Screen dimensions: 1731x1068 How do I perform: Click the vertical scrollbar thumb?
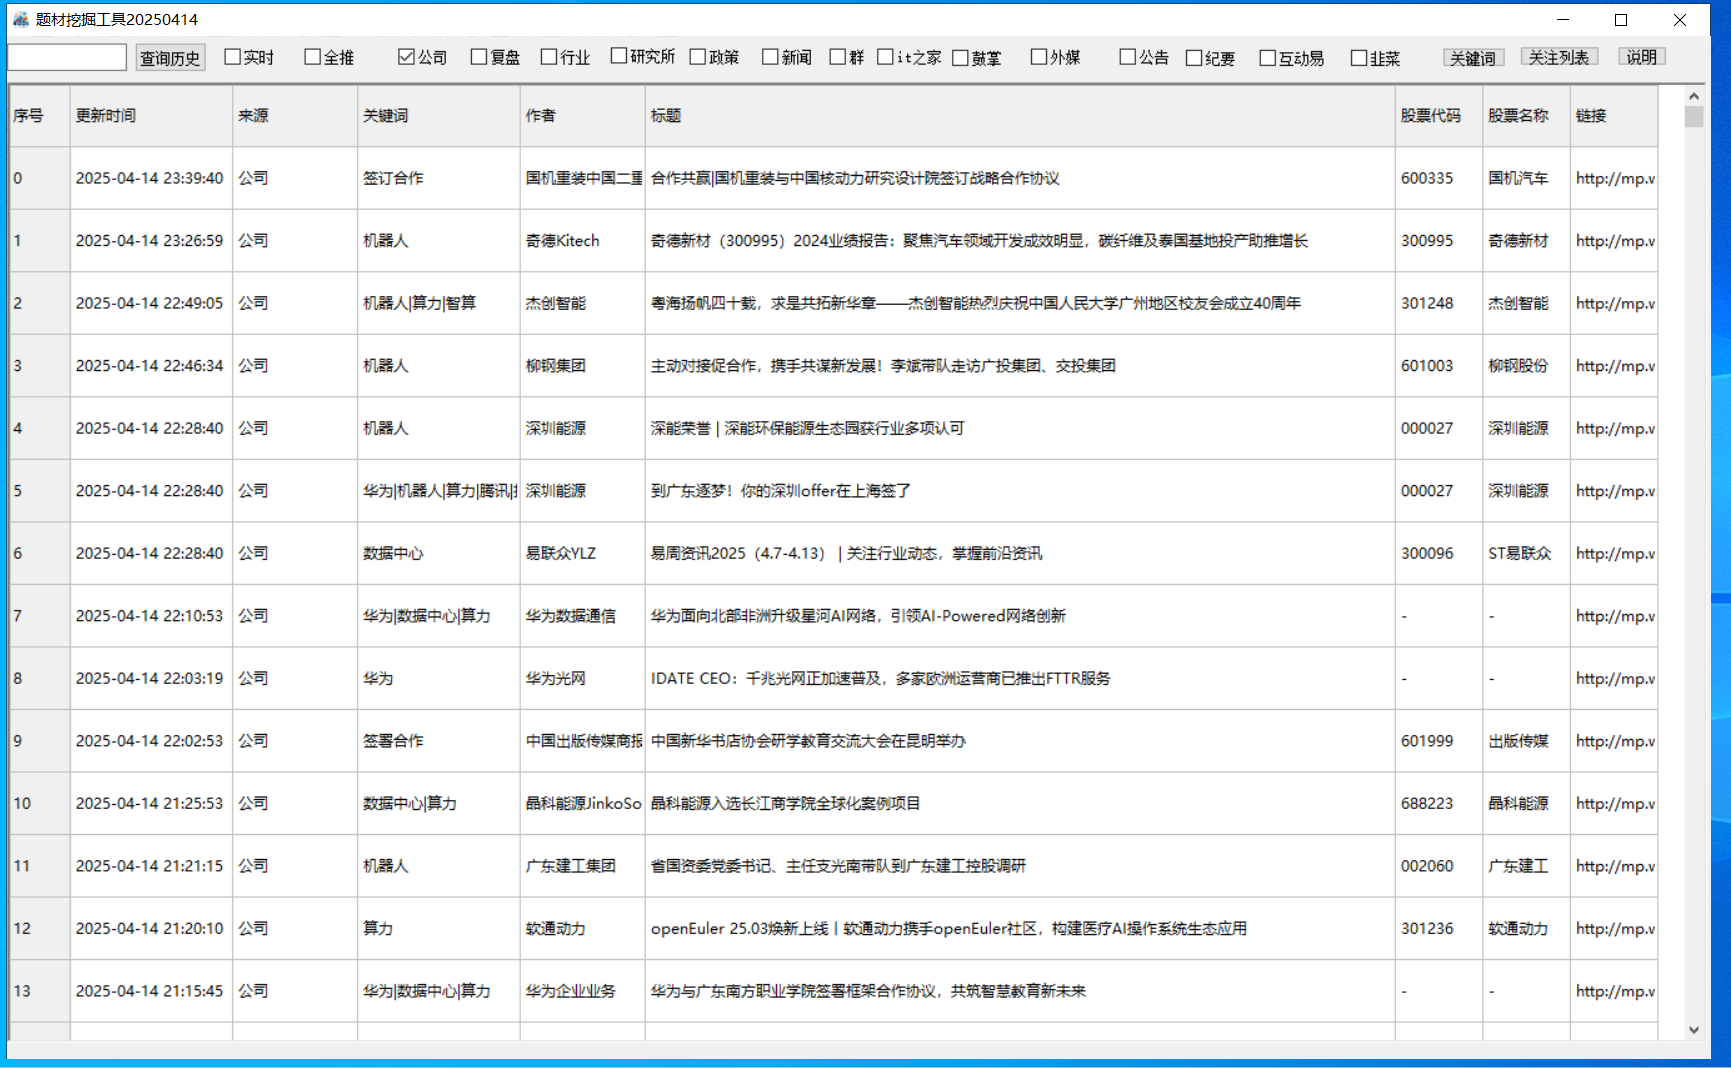pos(1693,117)
